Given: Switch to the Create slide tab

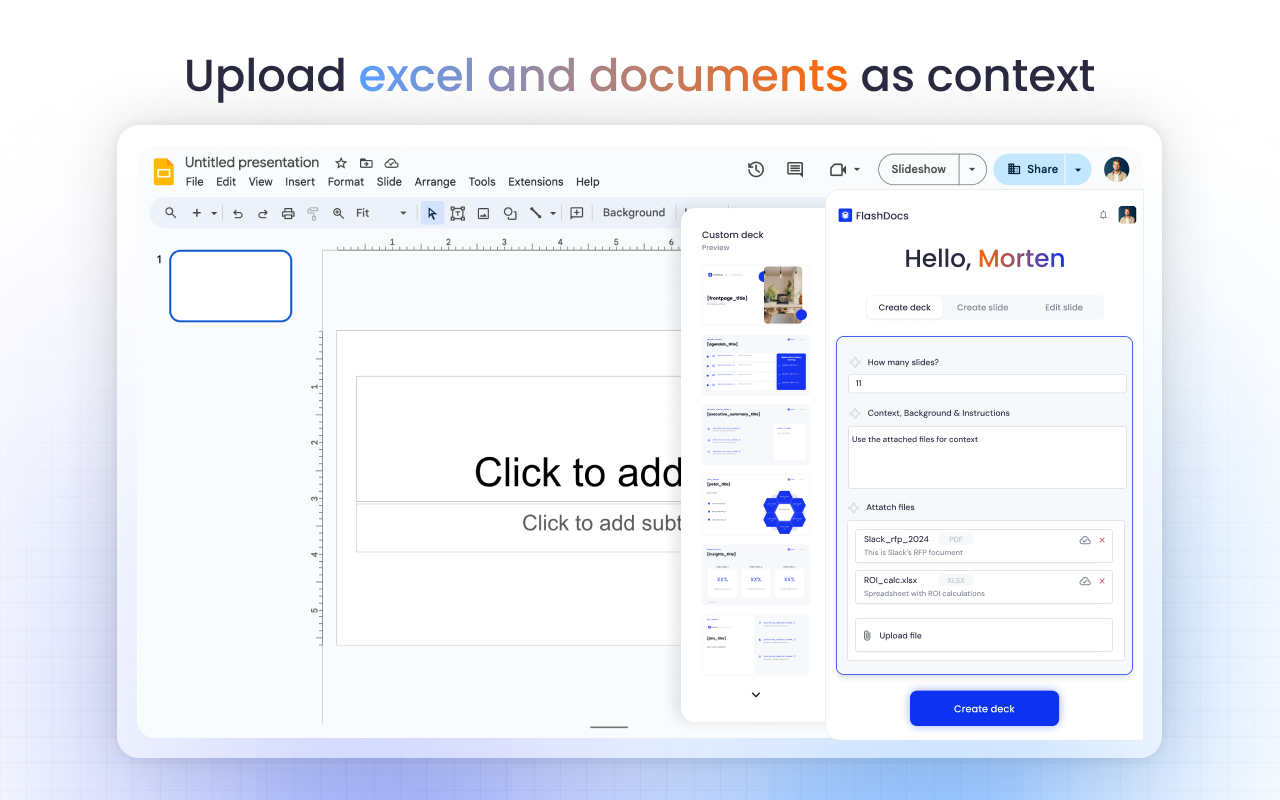Looking at the screenshot, I should tap(982, 307).
